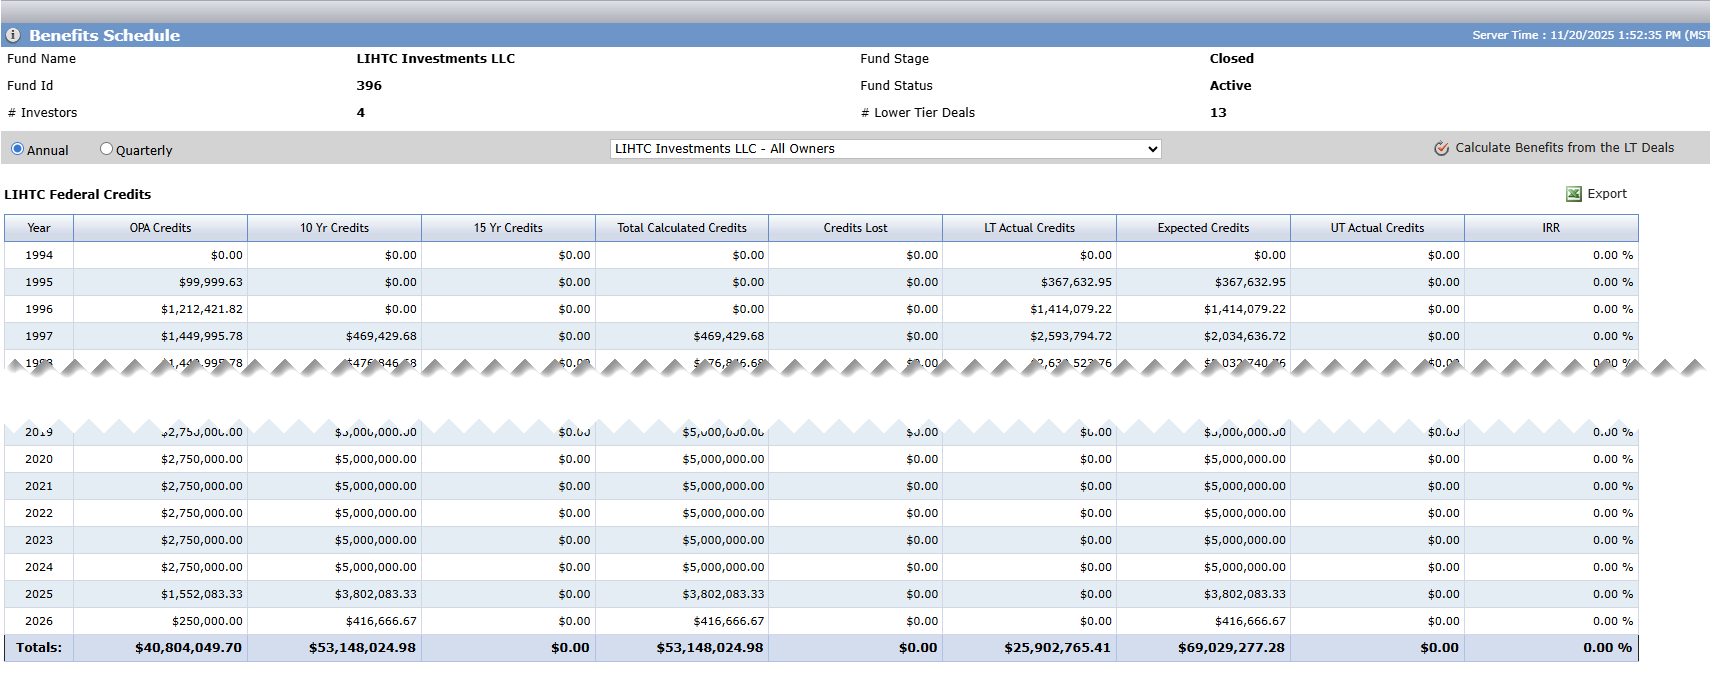Click Expected Credits value $2,034,636.72
The width and height of the screenshot is (1710, 679).
click(1245, 336)
